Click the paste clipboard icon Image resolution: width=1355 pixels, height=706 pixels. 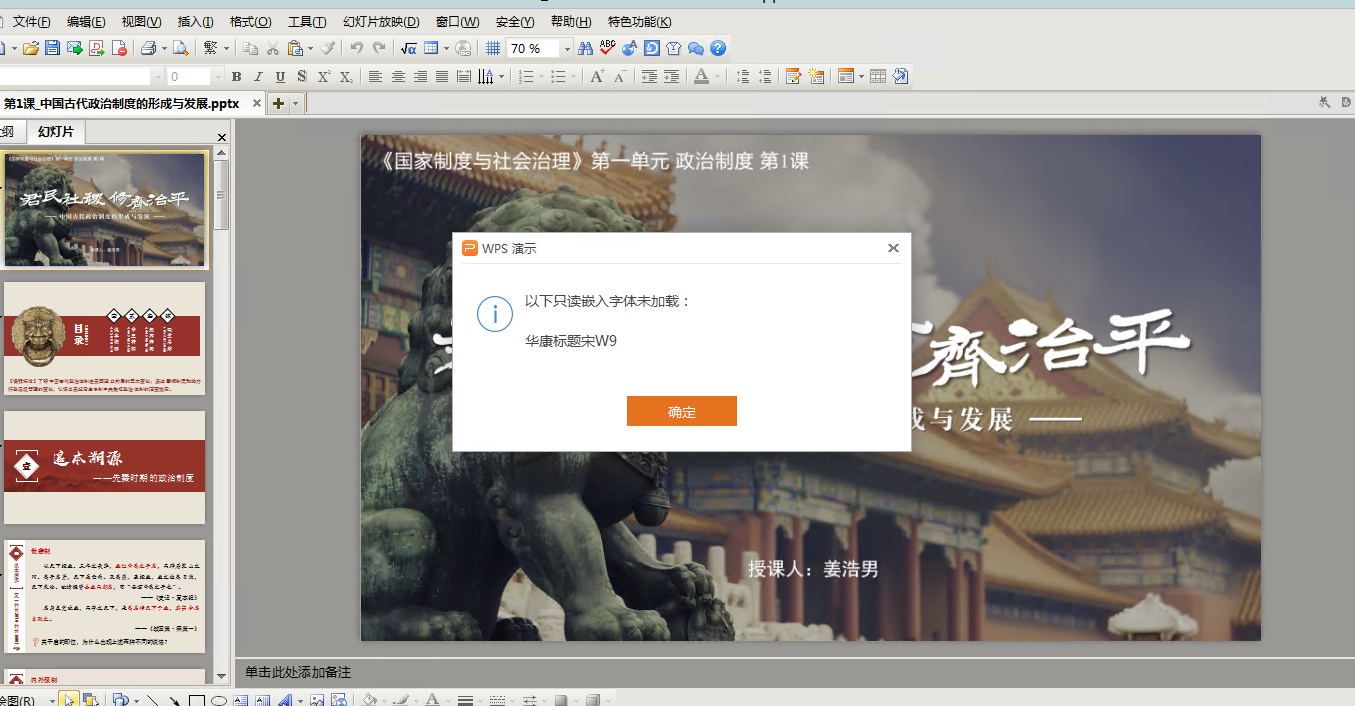pyautogui.click(x=295, y=48)
